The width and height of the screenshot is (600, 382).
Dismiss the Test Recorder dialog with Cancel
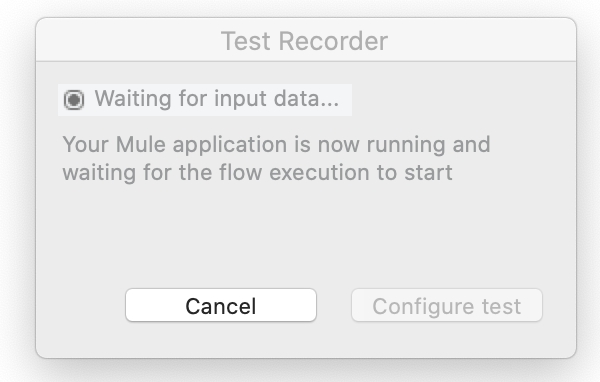click(221, 305)
